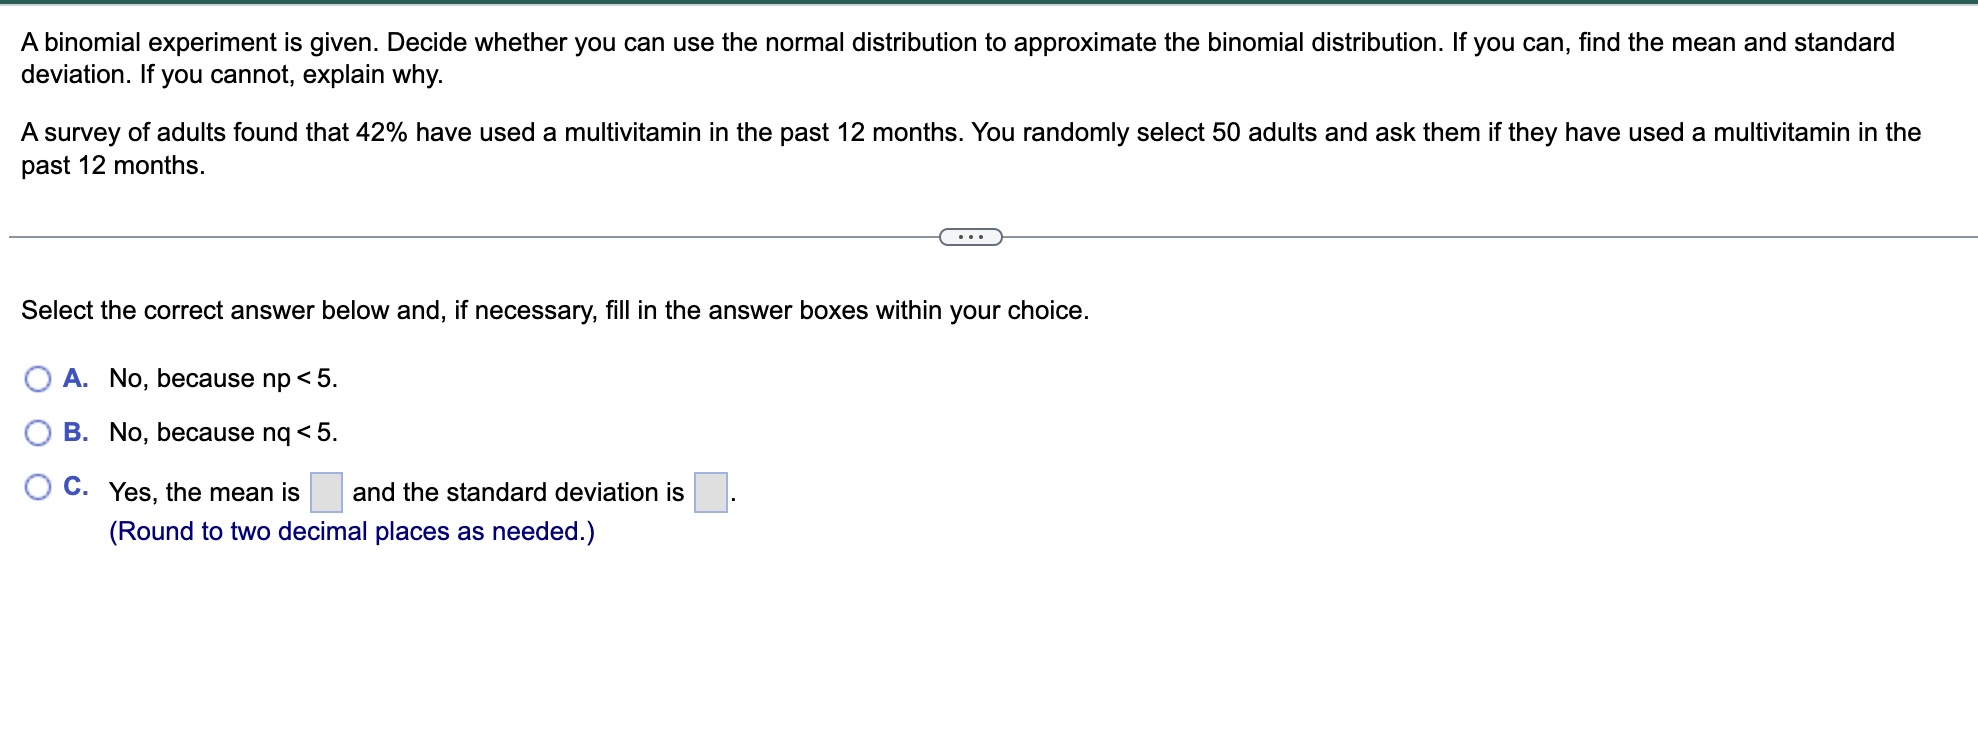Click the note '(Round to two decimal places as needed.)'
Viewport: 1978px width, 733px height.
pos(352,531)
